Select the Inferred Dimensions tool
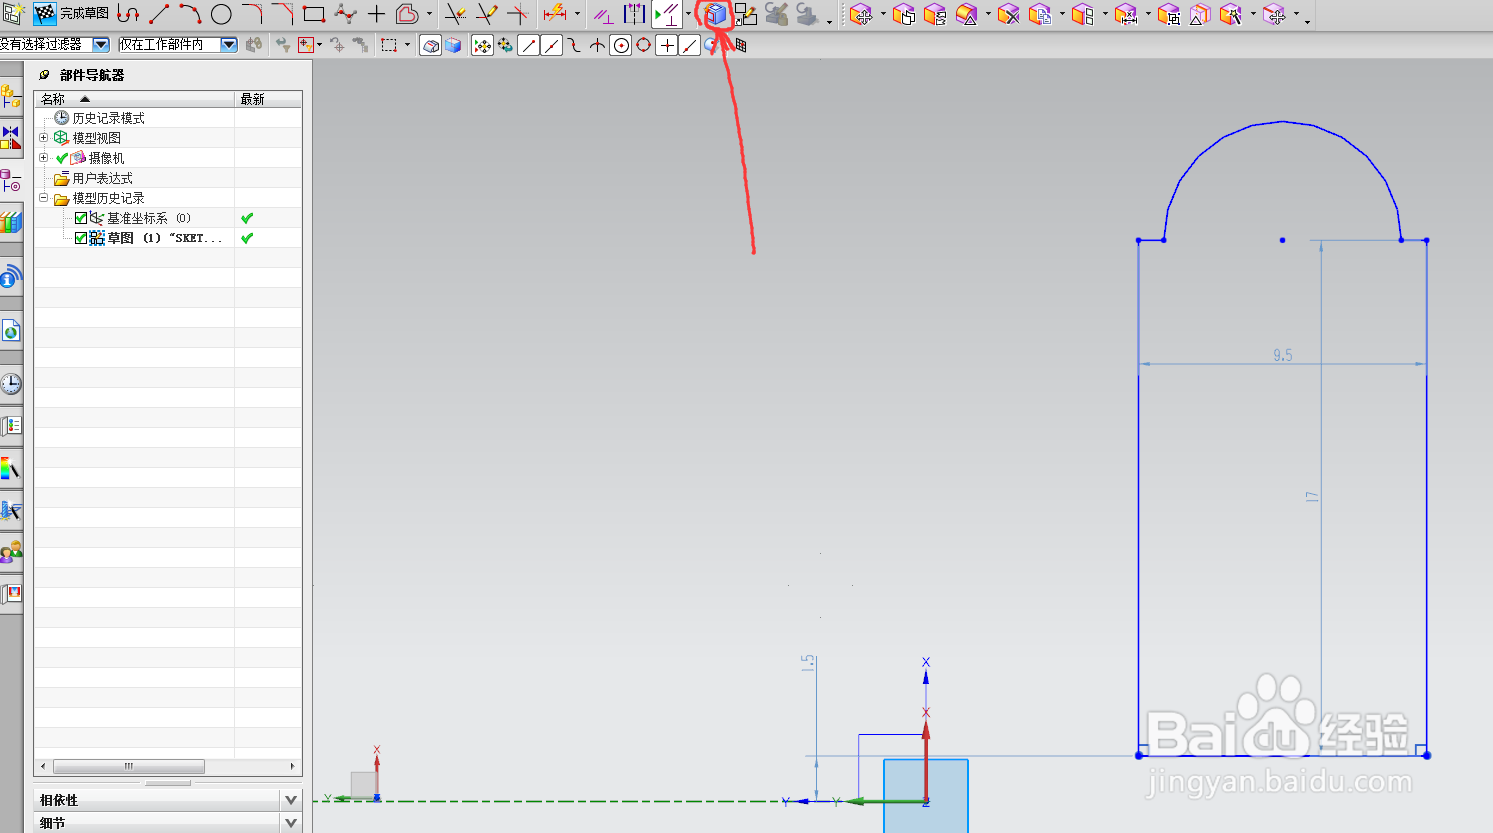Image resolution: width=1493 pixels, height=833 pixels. (x=555, y=14)
